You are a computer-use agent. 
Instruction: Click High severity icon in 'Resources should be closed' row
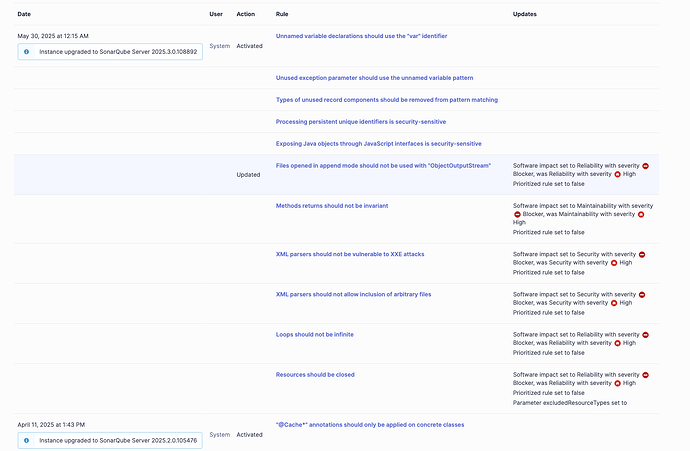[617, 383]
